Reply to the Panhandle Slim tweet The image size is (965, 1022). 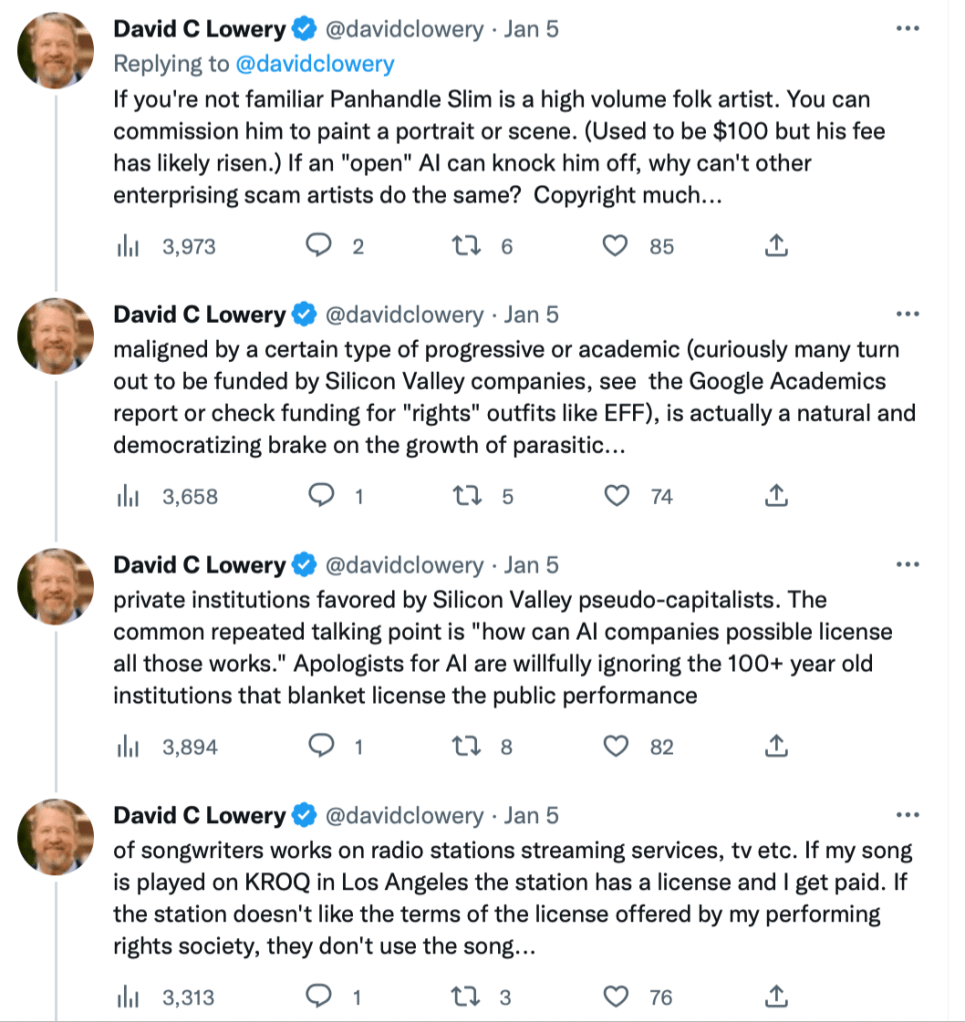320,246
